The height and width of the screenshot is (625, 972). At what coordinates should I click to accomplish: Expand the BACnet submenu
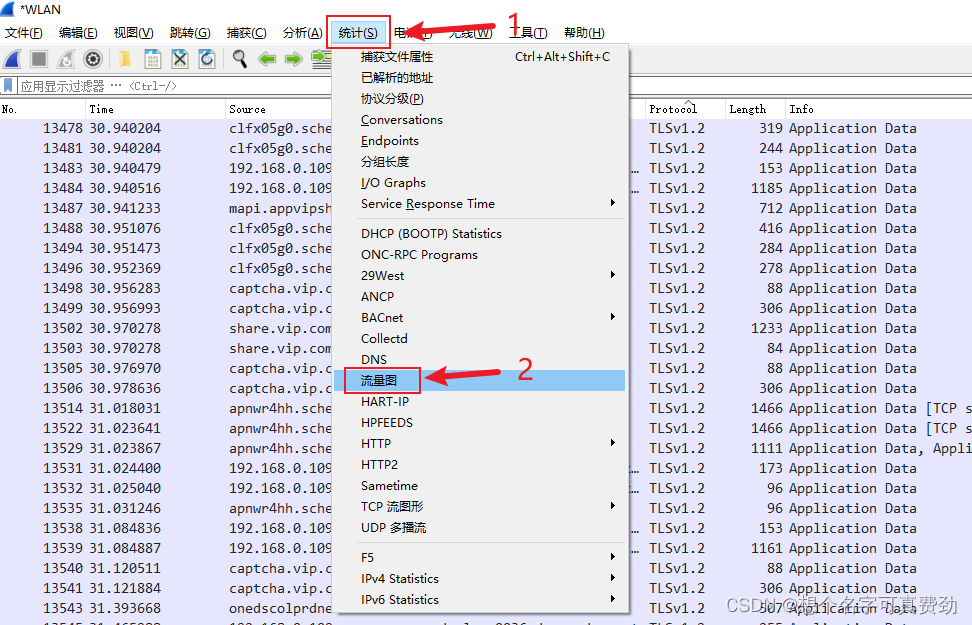[x=480, y=317]
